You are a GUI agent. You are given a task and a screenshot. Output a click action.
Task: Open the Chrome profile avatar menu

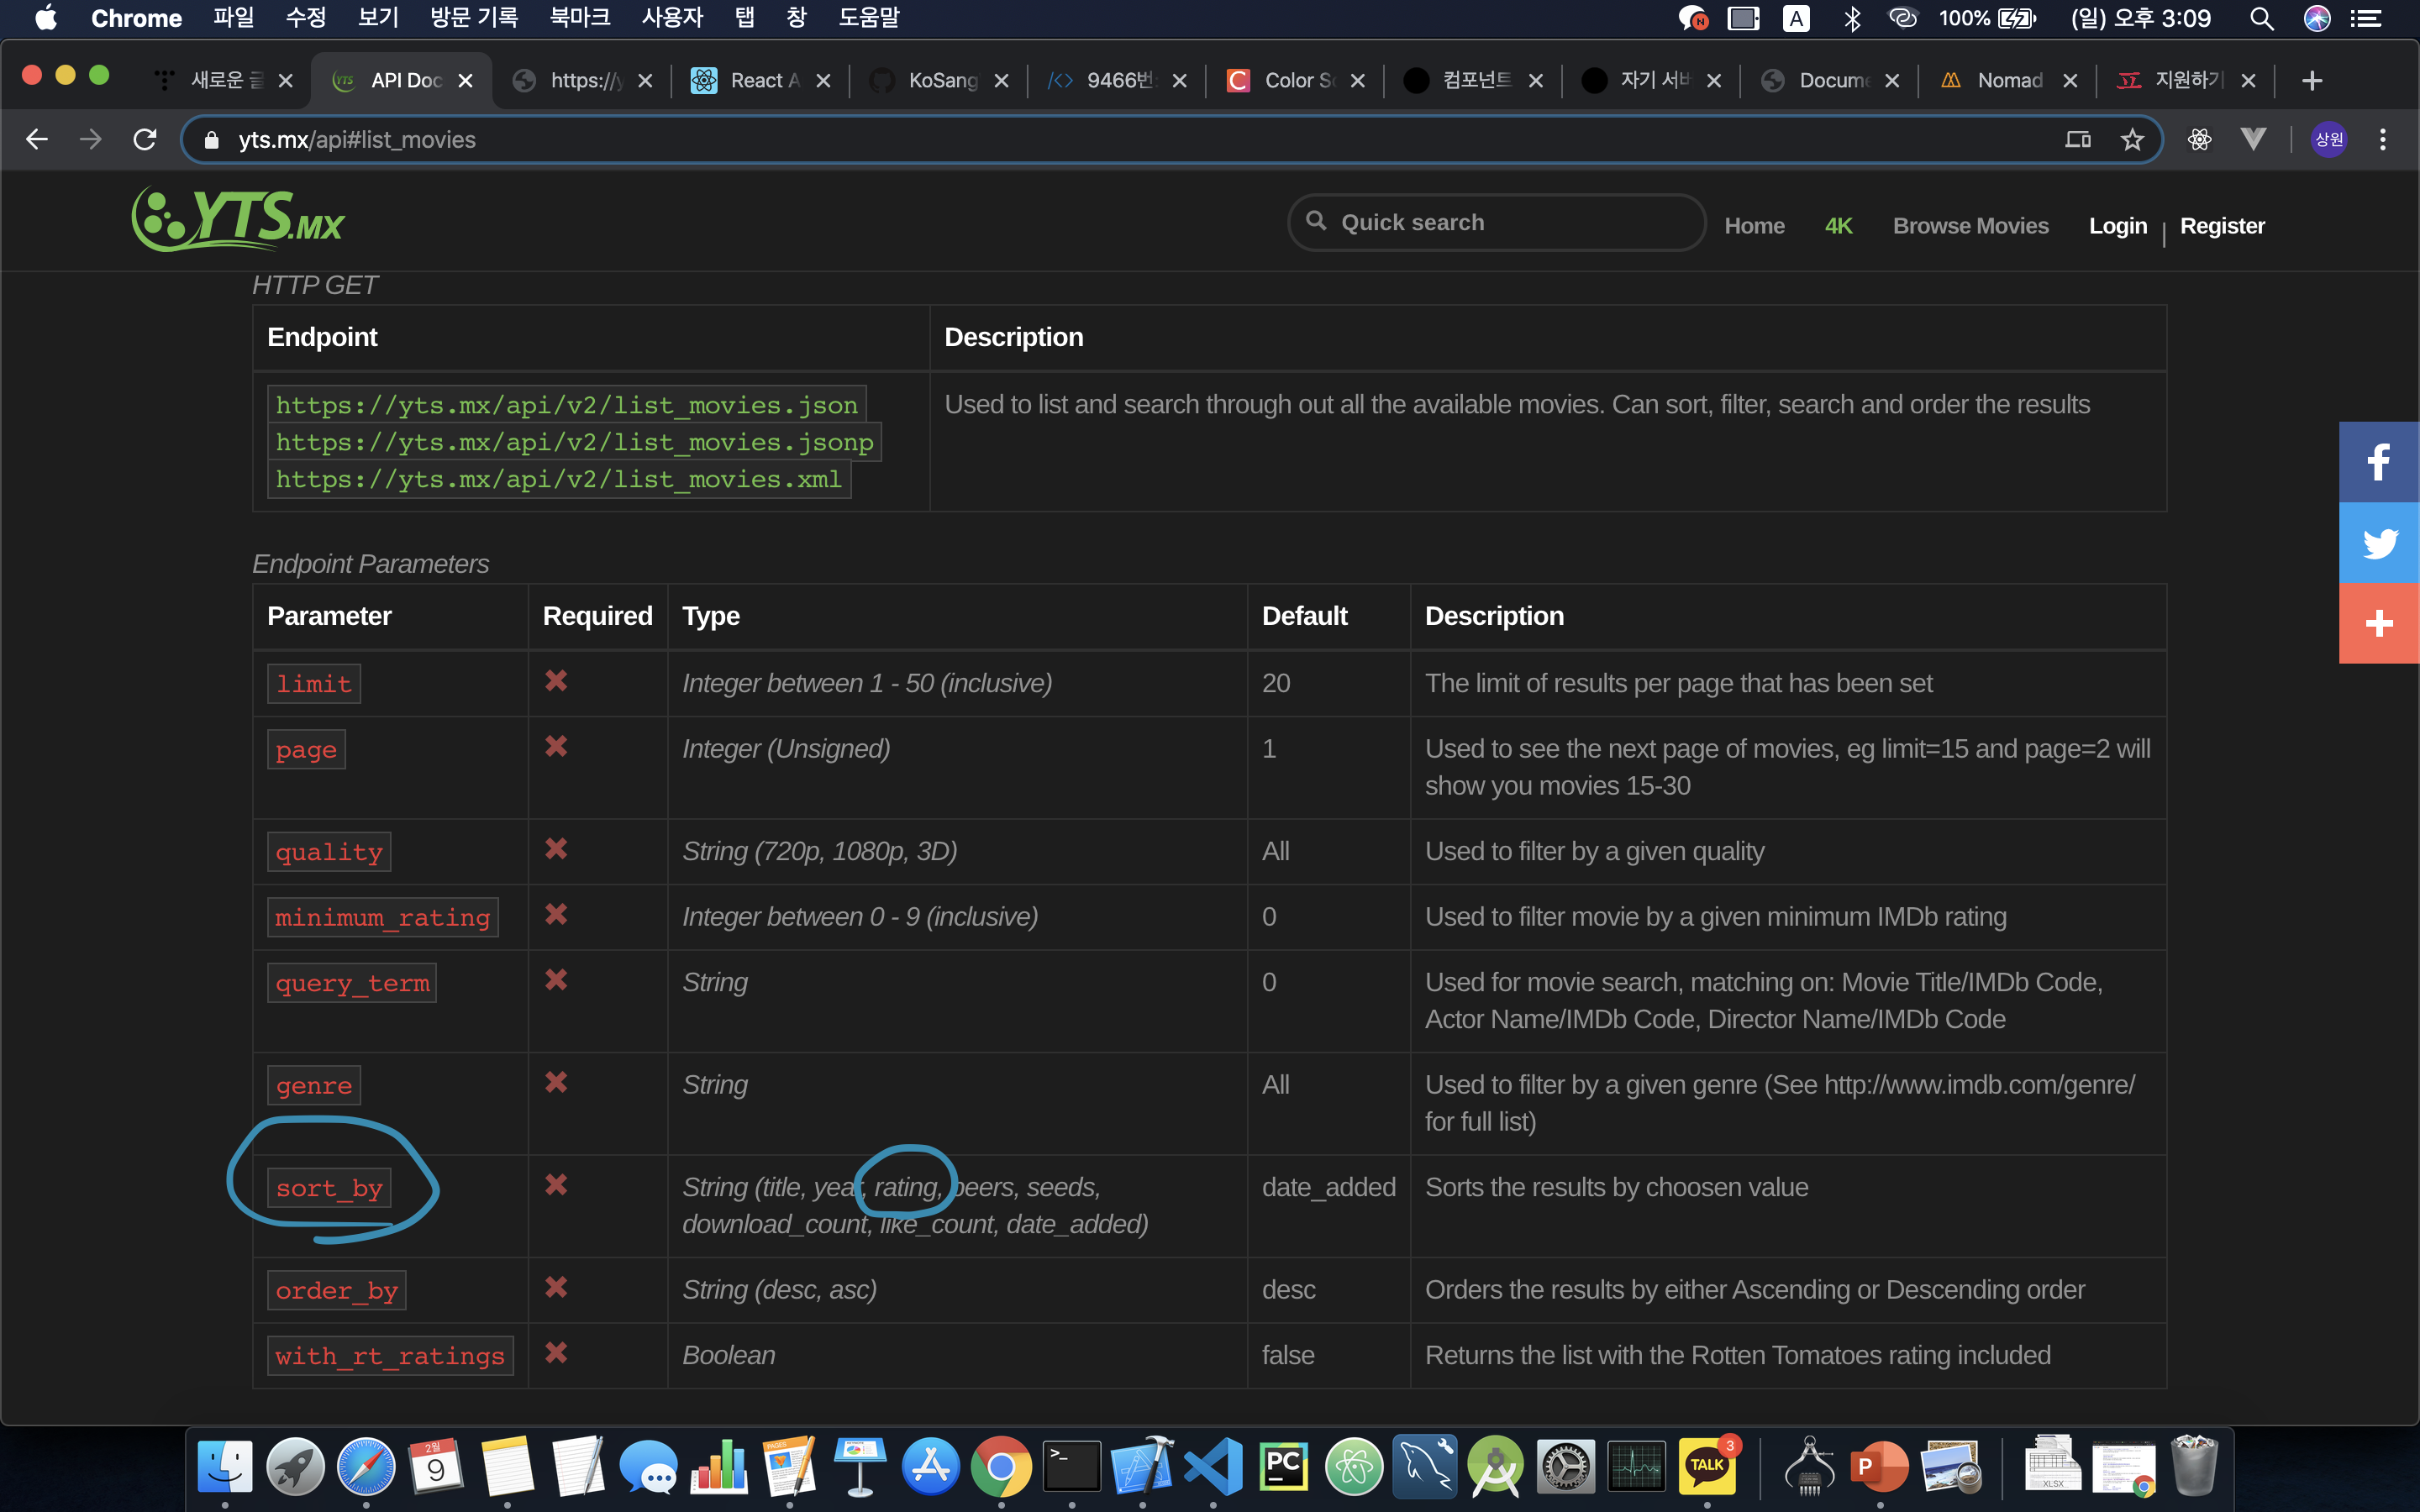click(x=2329, y=140)
